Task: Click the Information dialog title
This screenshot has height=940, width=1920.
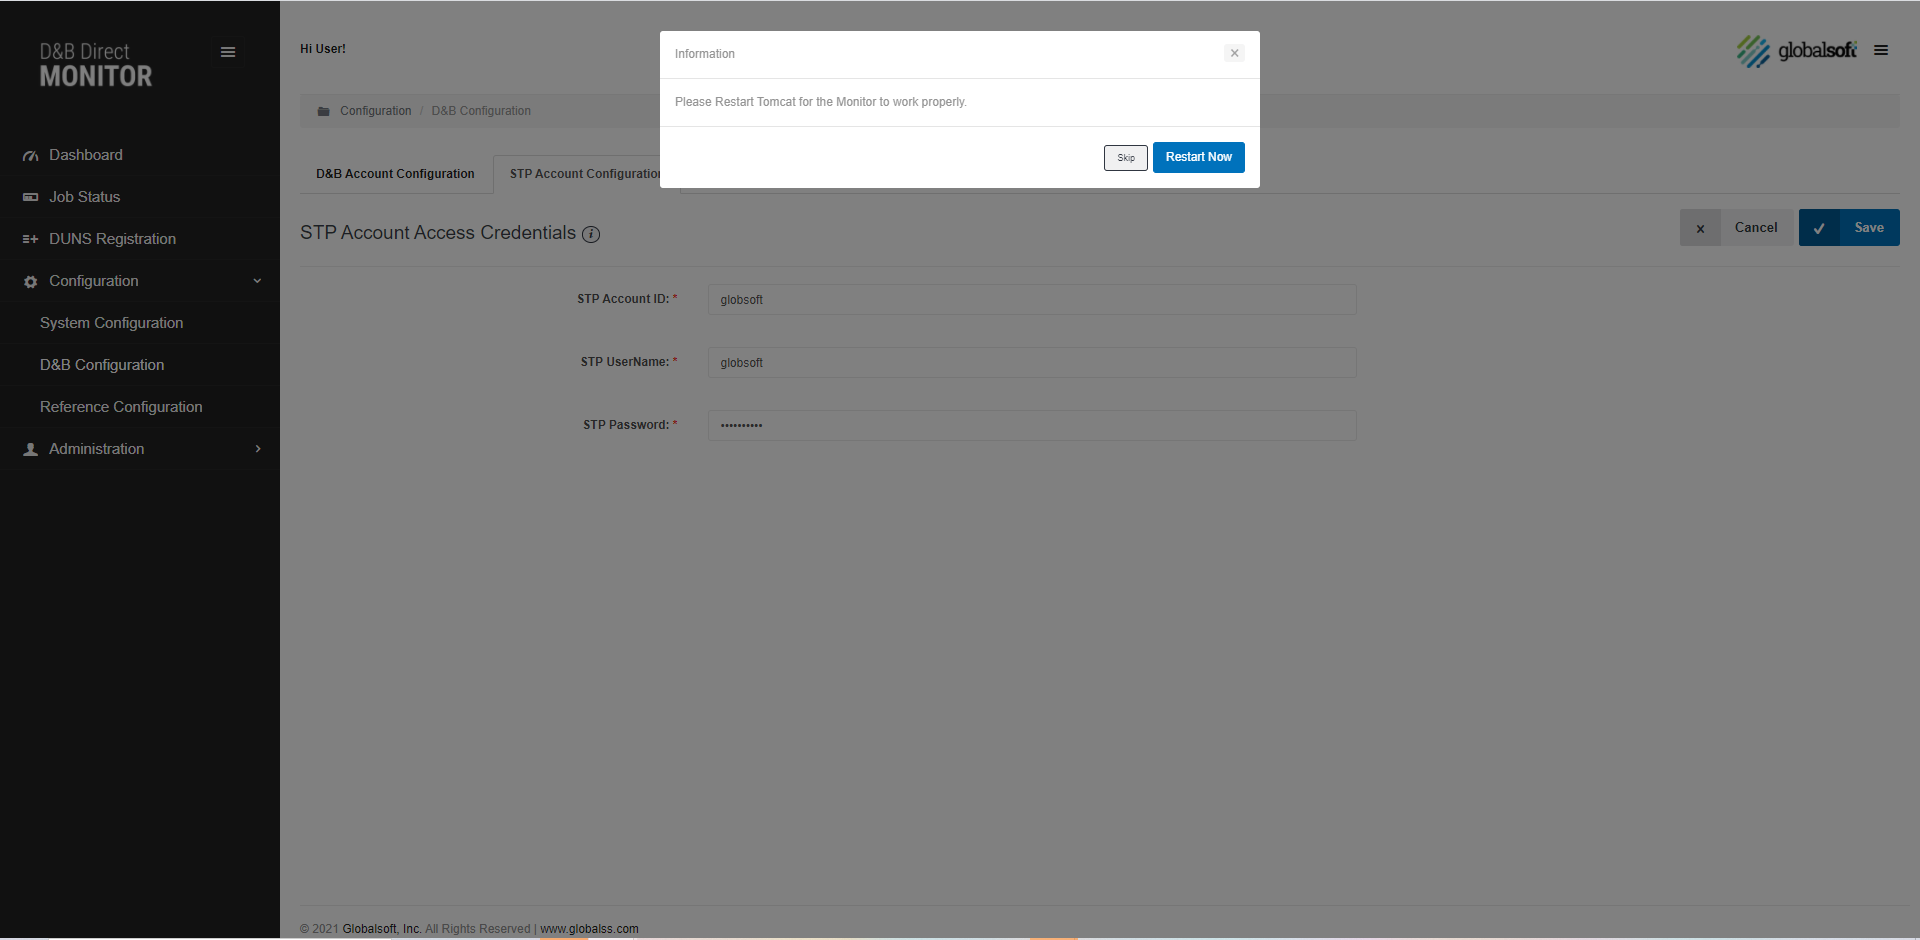Action: coord(705,54)
